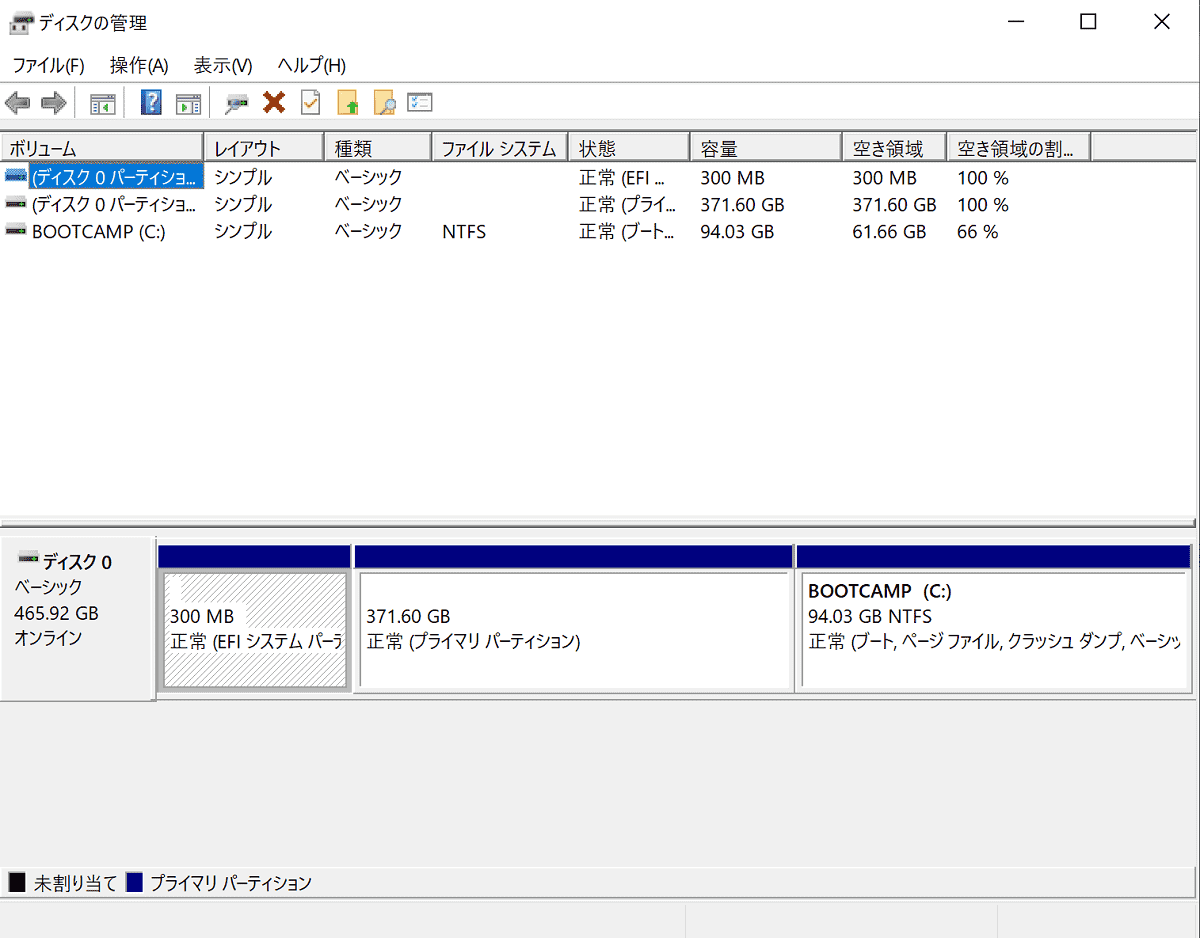Click the folder with magnifying glass icon
Viewport: 1200px width, 938px height.
[384, 103]
